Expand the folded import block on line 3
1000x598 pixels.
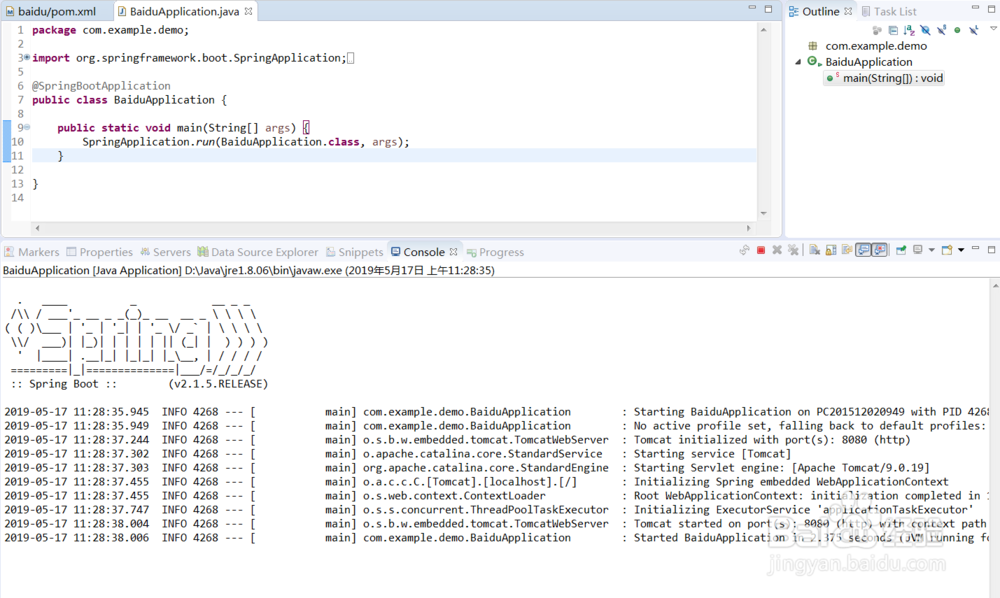click(27, 57)
